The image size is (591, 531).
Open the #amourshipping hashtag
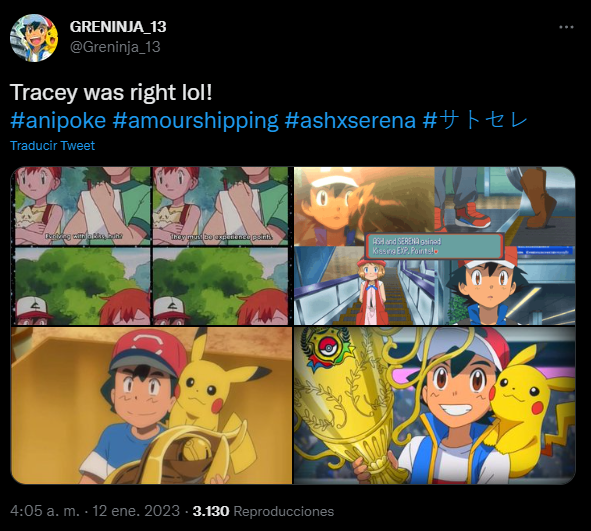195,121
